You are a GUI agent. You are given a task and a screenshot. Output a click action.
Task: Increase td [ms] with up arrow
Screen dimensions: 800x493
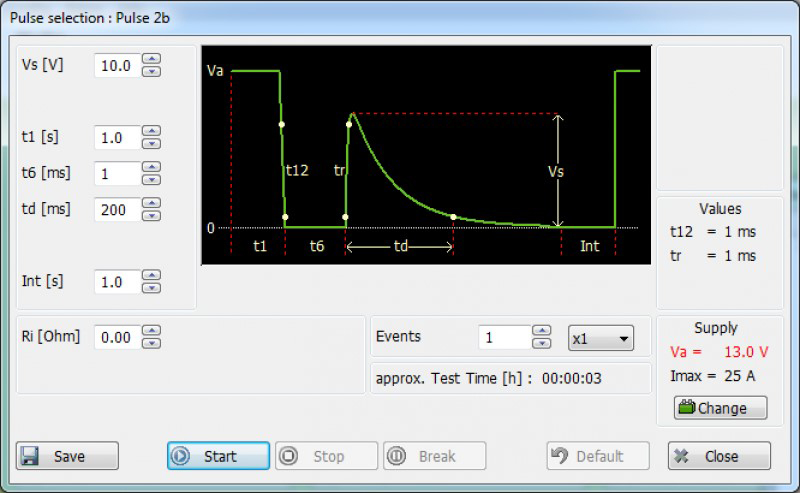pyautogui.click(x=152, y=203)
